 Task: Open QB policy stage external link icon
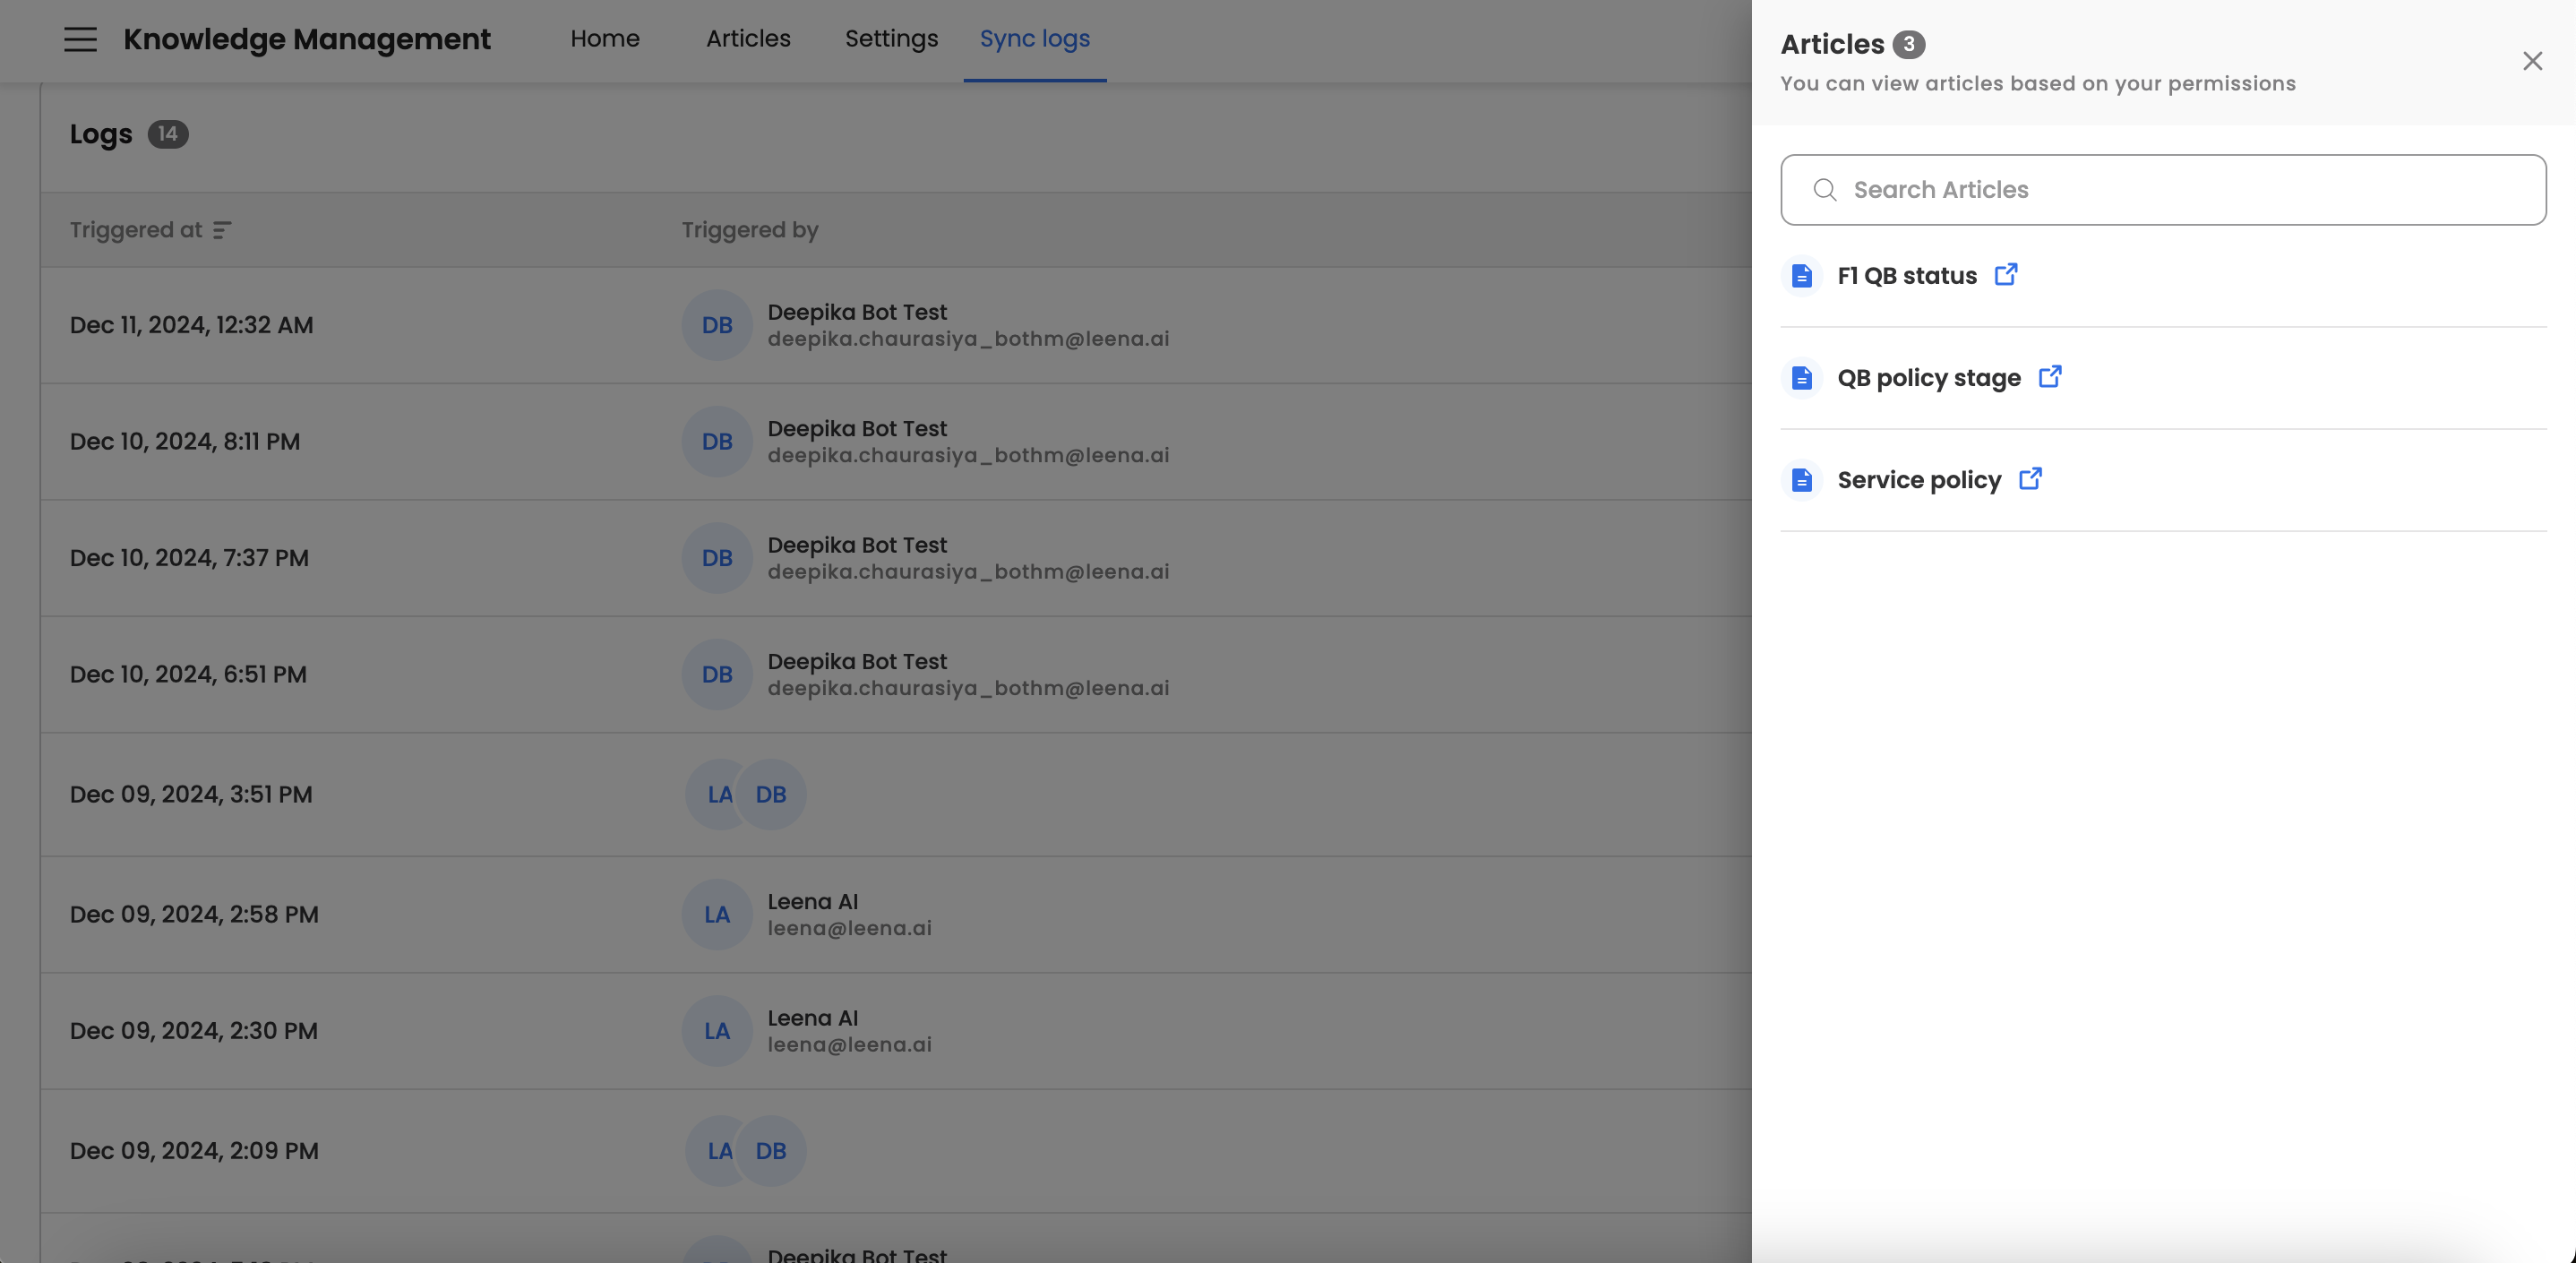pos(2049,377)
